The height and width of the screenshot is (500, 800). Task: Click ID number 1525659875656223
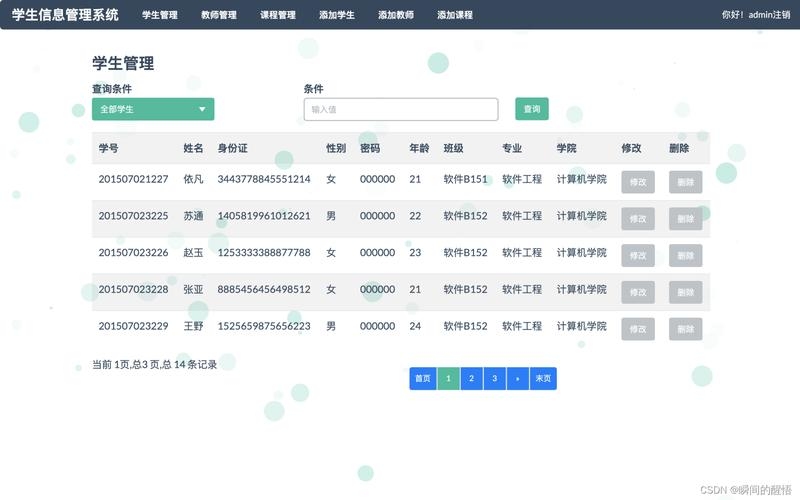[264, 326]
